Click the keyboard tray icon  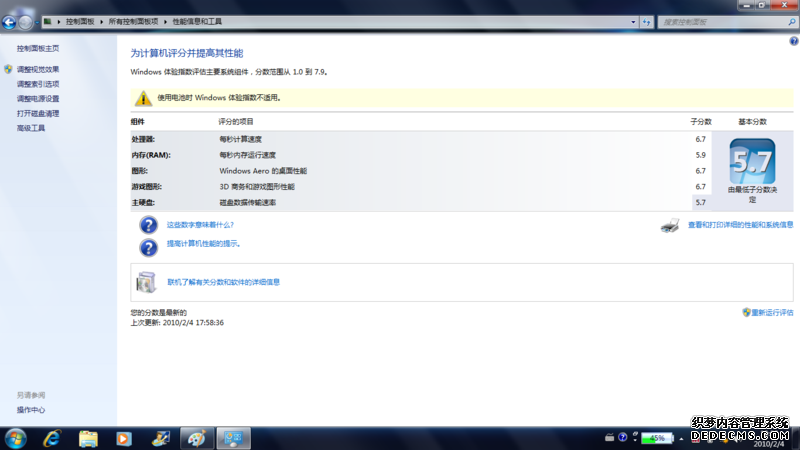point(609,437)
